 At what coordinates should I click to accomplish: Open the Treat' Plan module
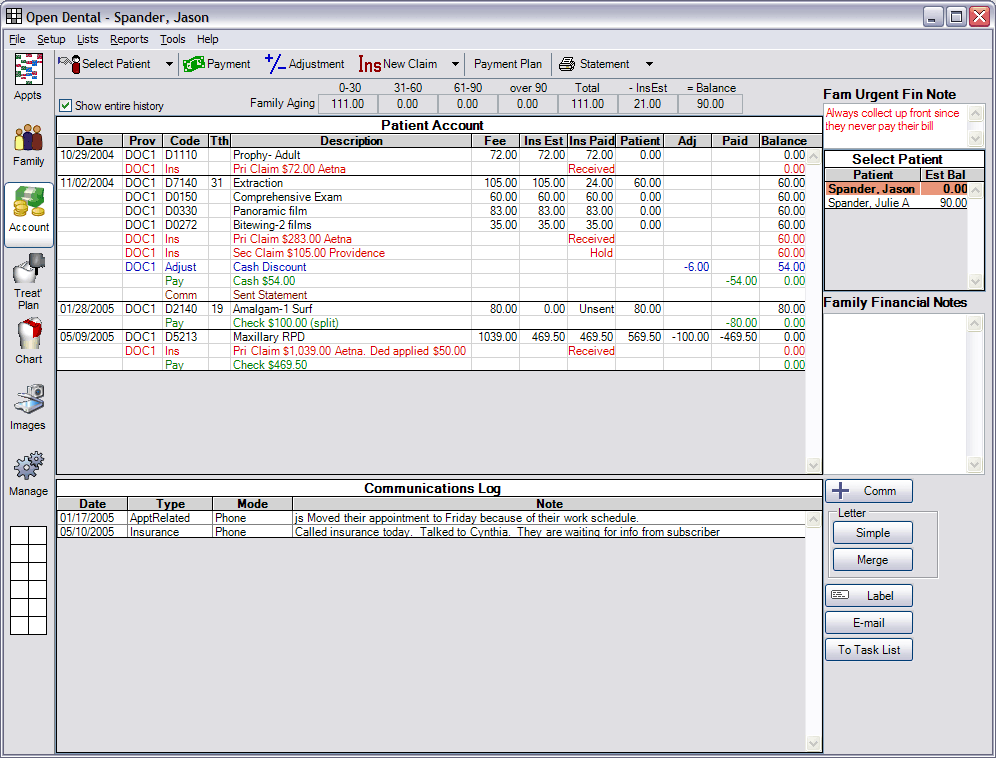point(28,277)
